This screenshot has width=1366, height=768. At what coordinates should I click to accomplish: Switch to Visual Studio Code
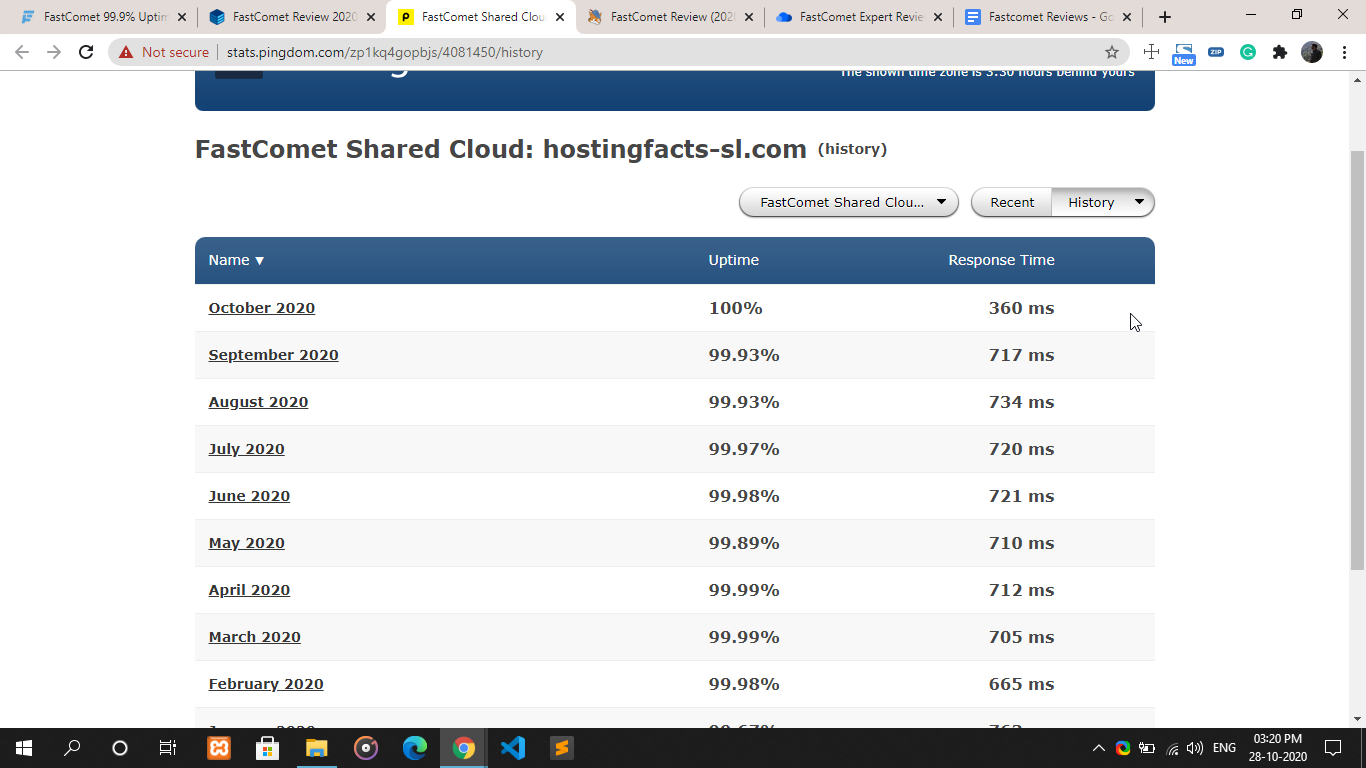click(513, 748)
